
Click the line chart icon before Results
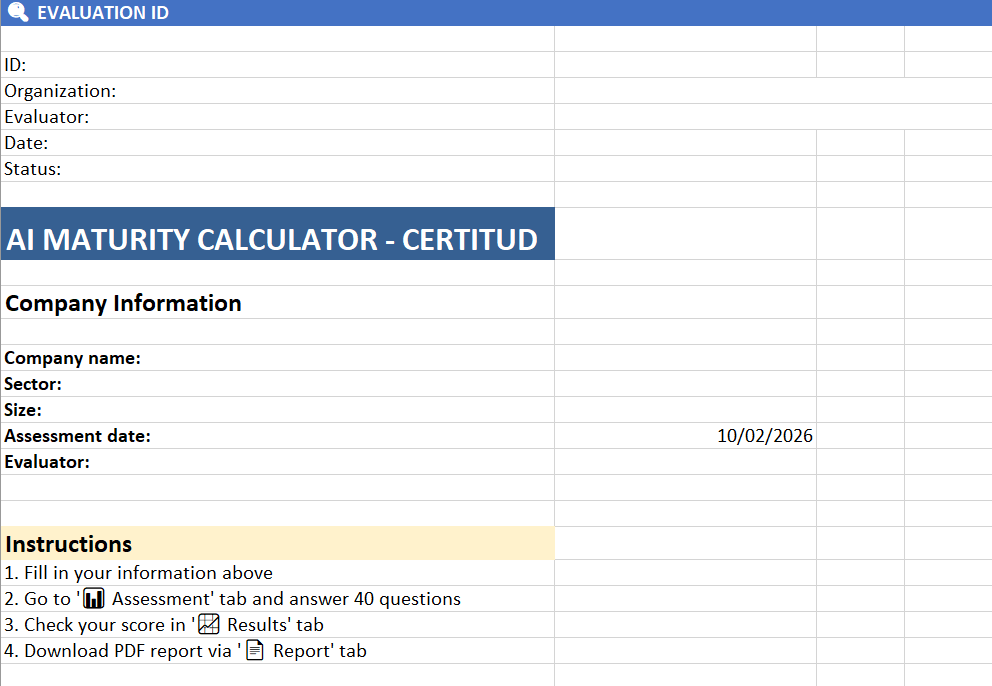[x=209, y=625]
